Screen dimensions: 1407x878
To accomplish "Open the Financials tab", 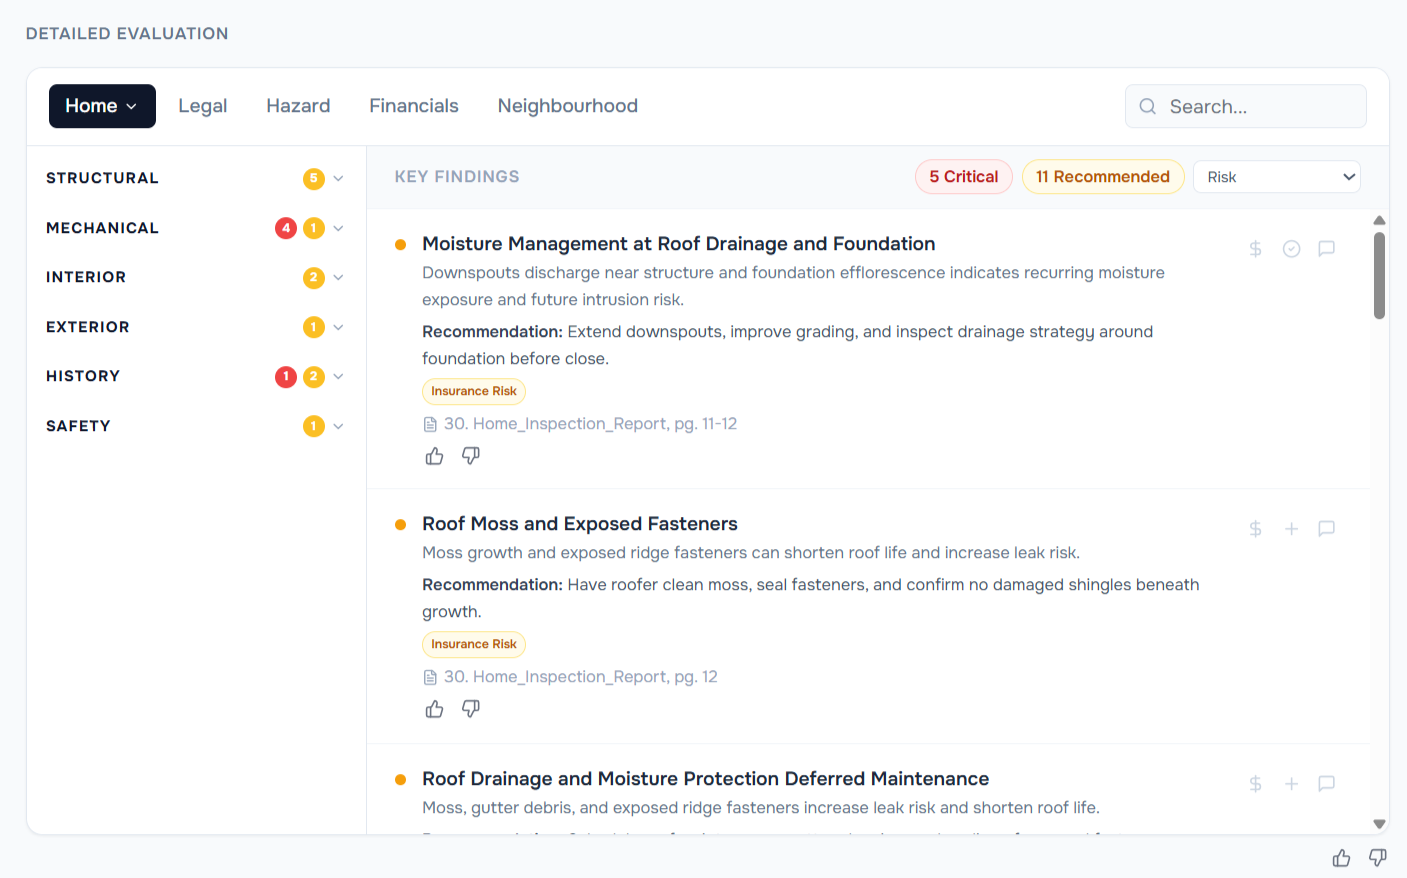I will click(414, 106).
